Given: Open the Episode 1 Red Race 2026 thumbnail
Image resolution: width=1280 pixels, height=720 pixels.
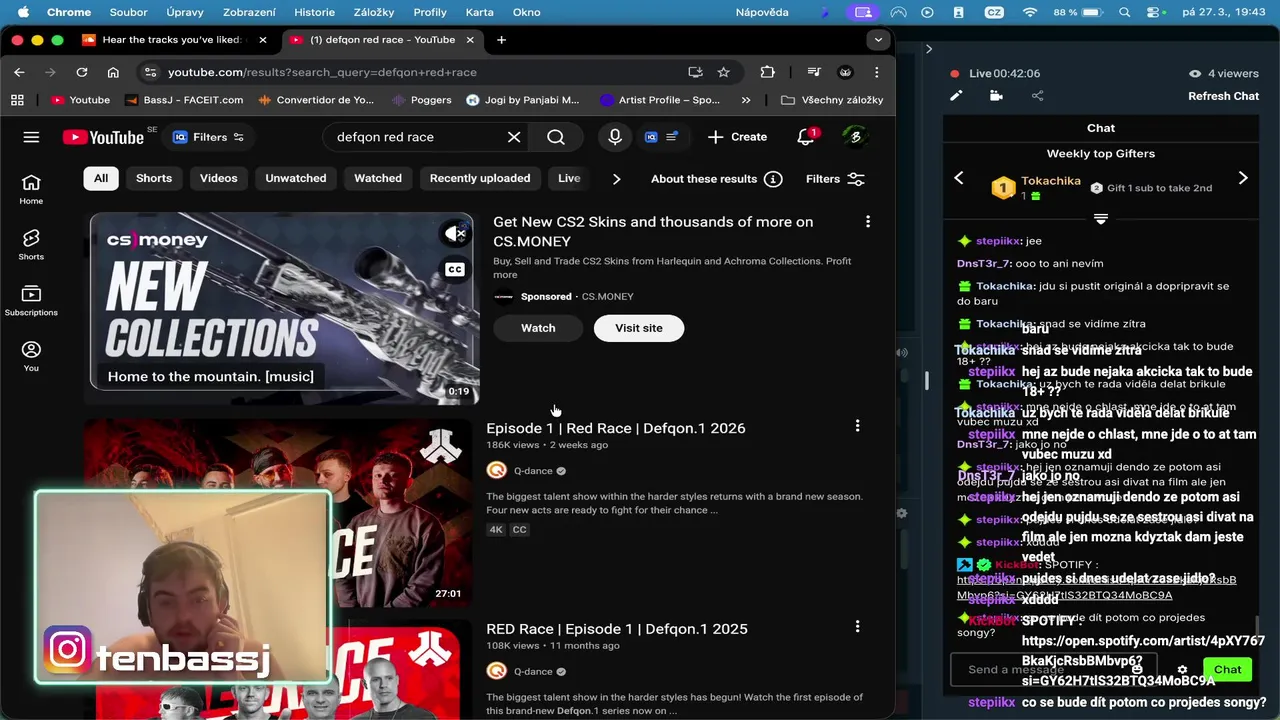Looking at the screenshot, I should 278,514.
